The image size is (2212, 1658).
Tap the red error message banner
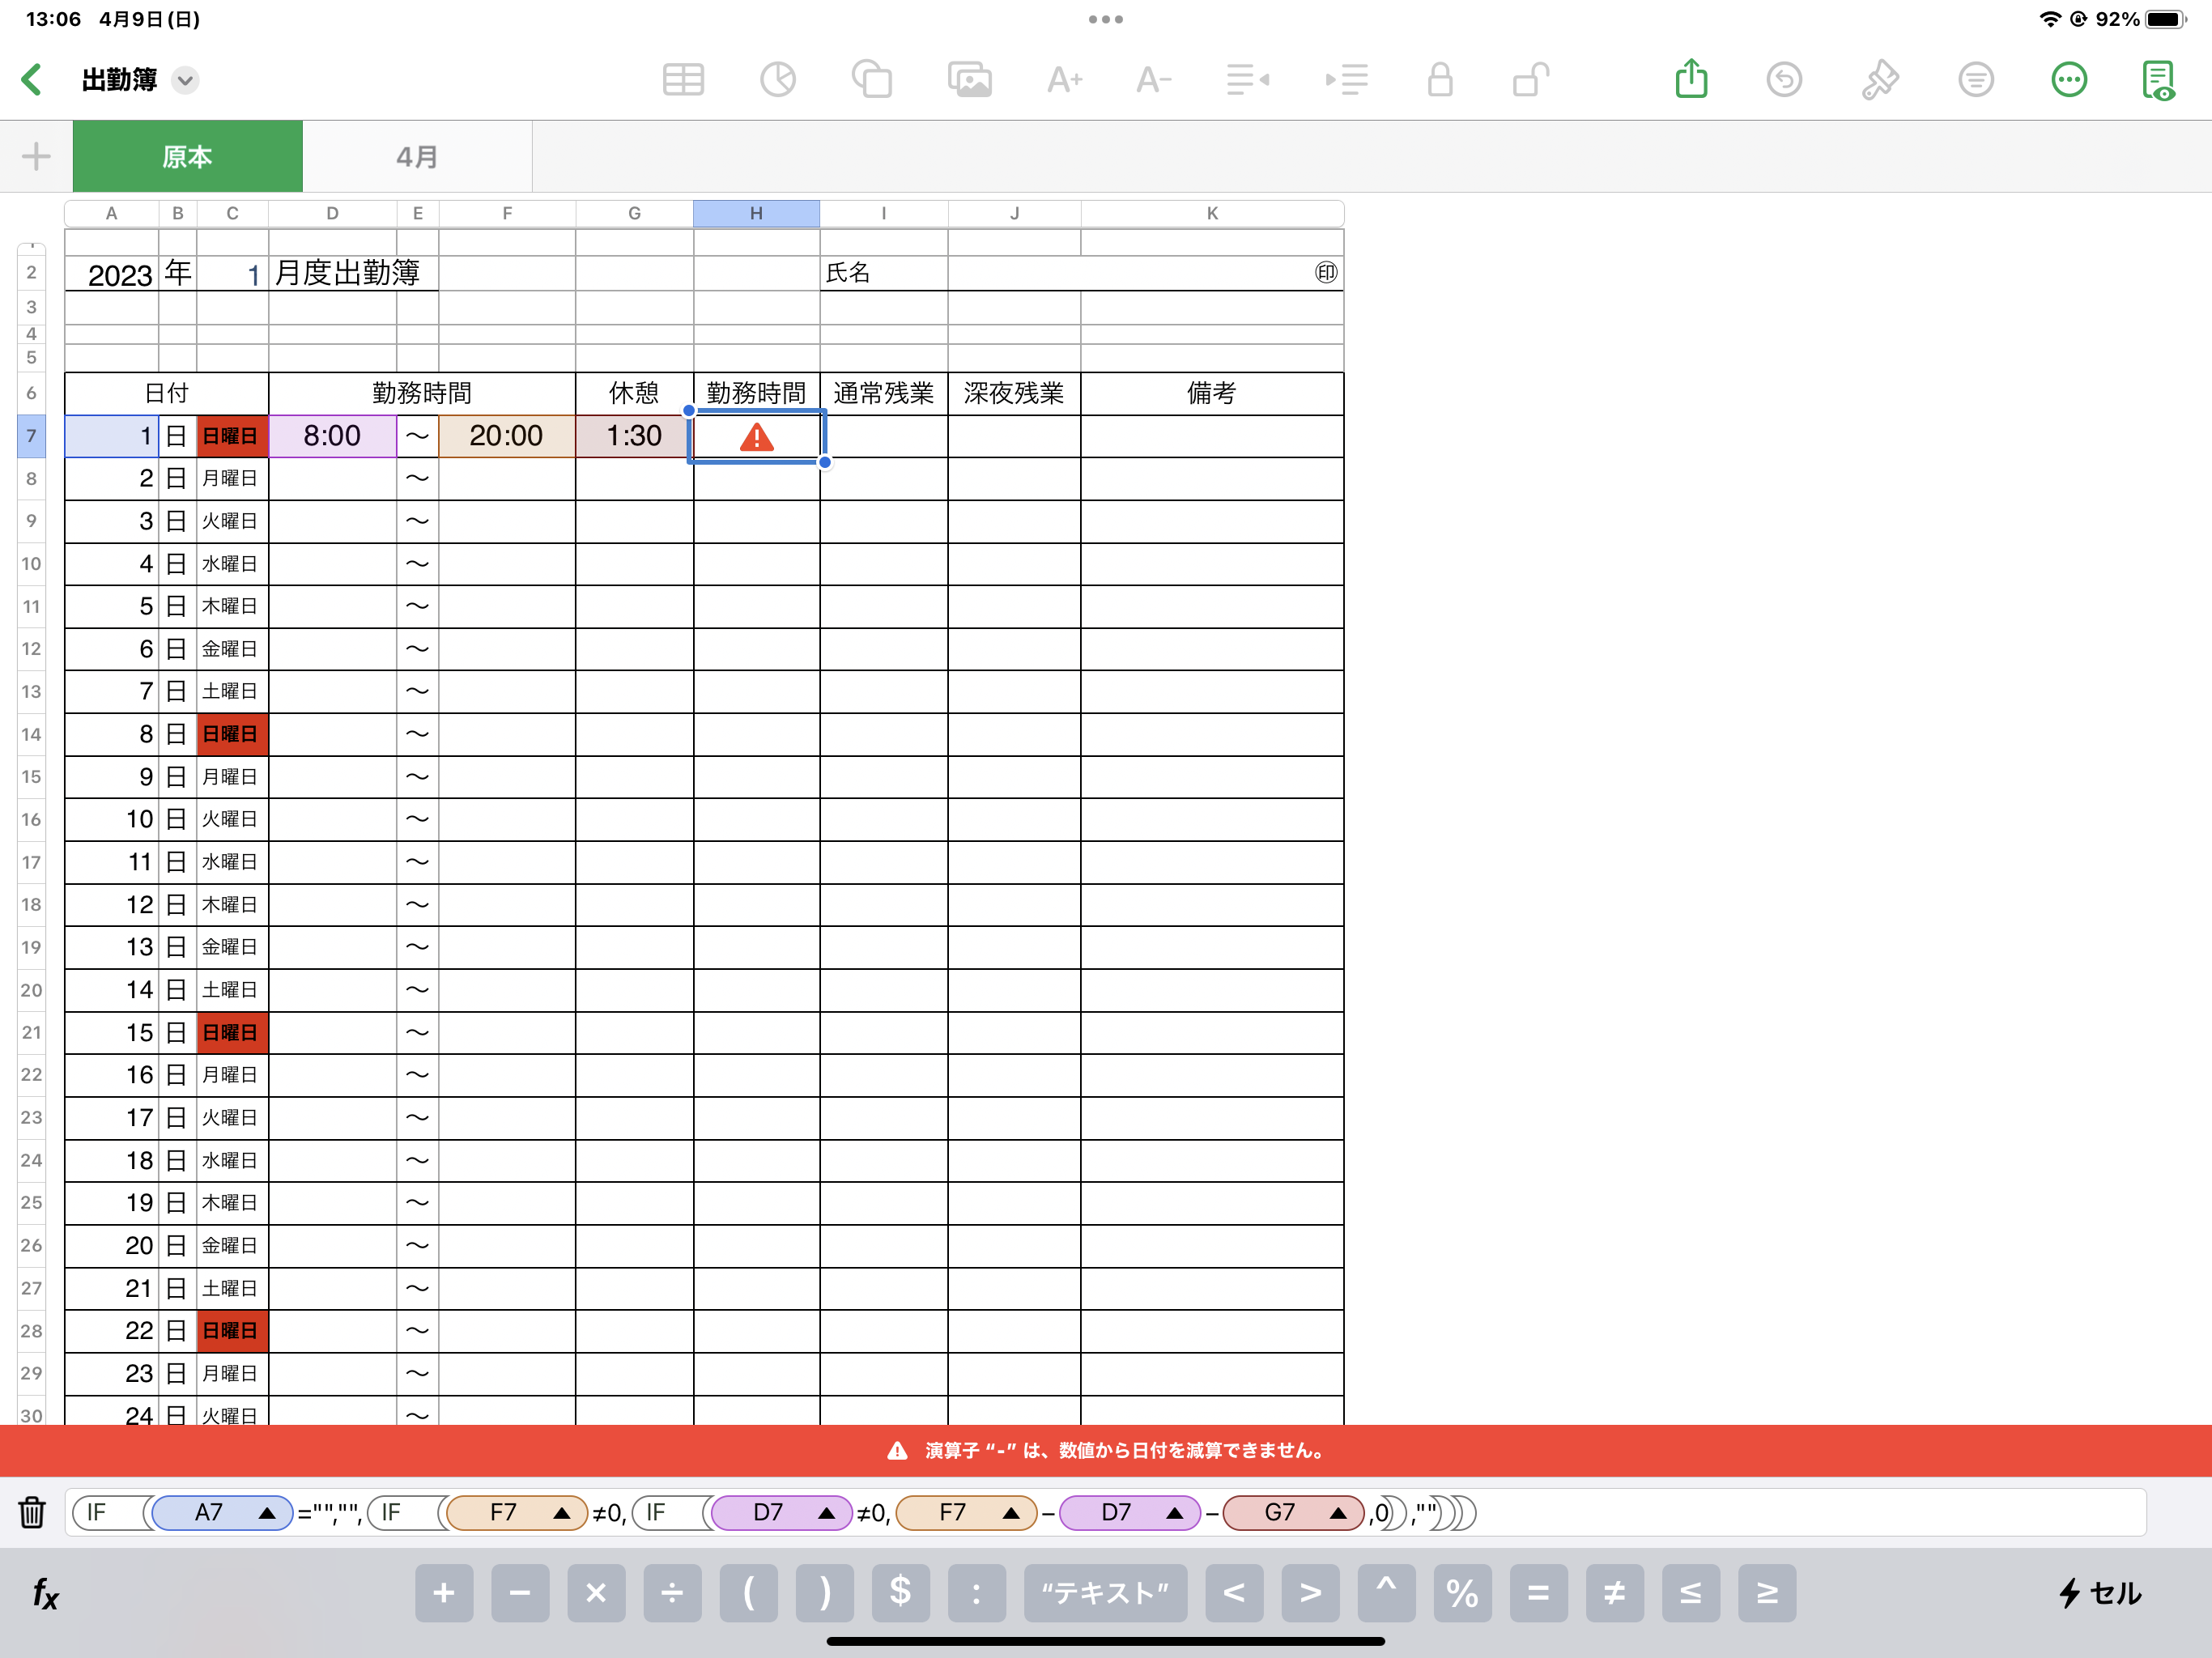point(1106,1450)
